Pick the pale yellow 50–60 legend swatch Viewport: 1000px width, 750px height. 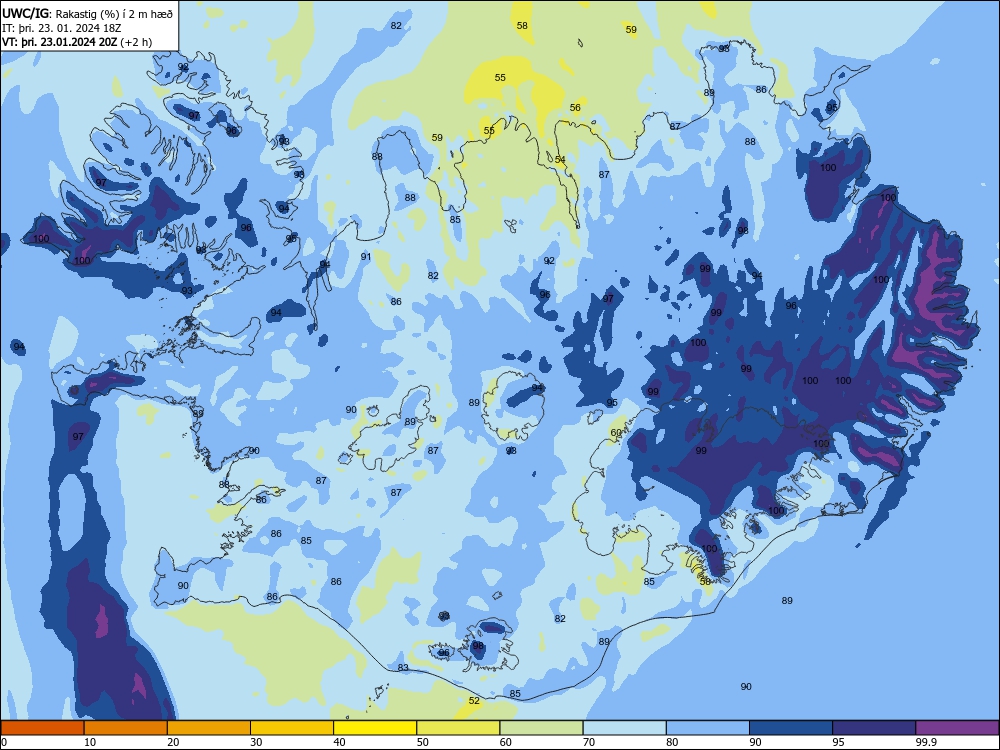coord(458,728)
